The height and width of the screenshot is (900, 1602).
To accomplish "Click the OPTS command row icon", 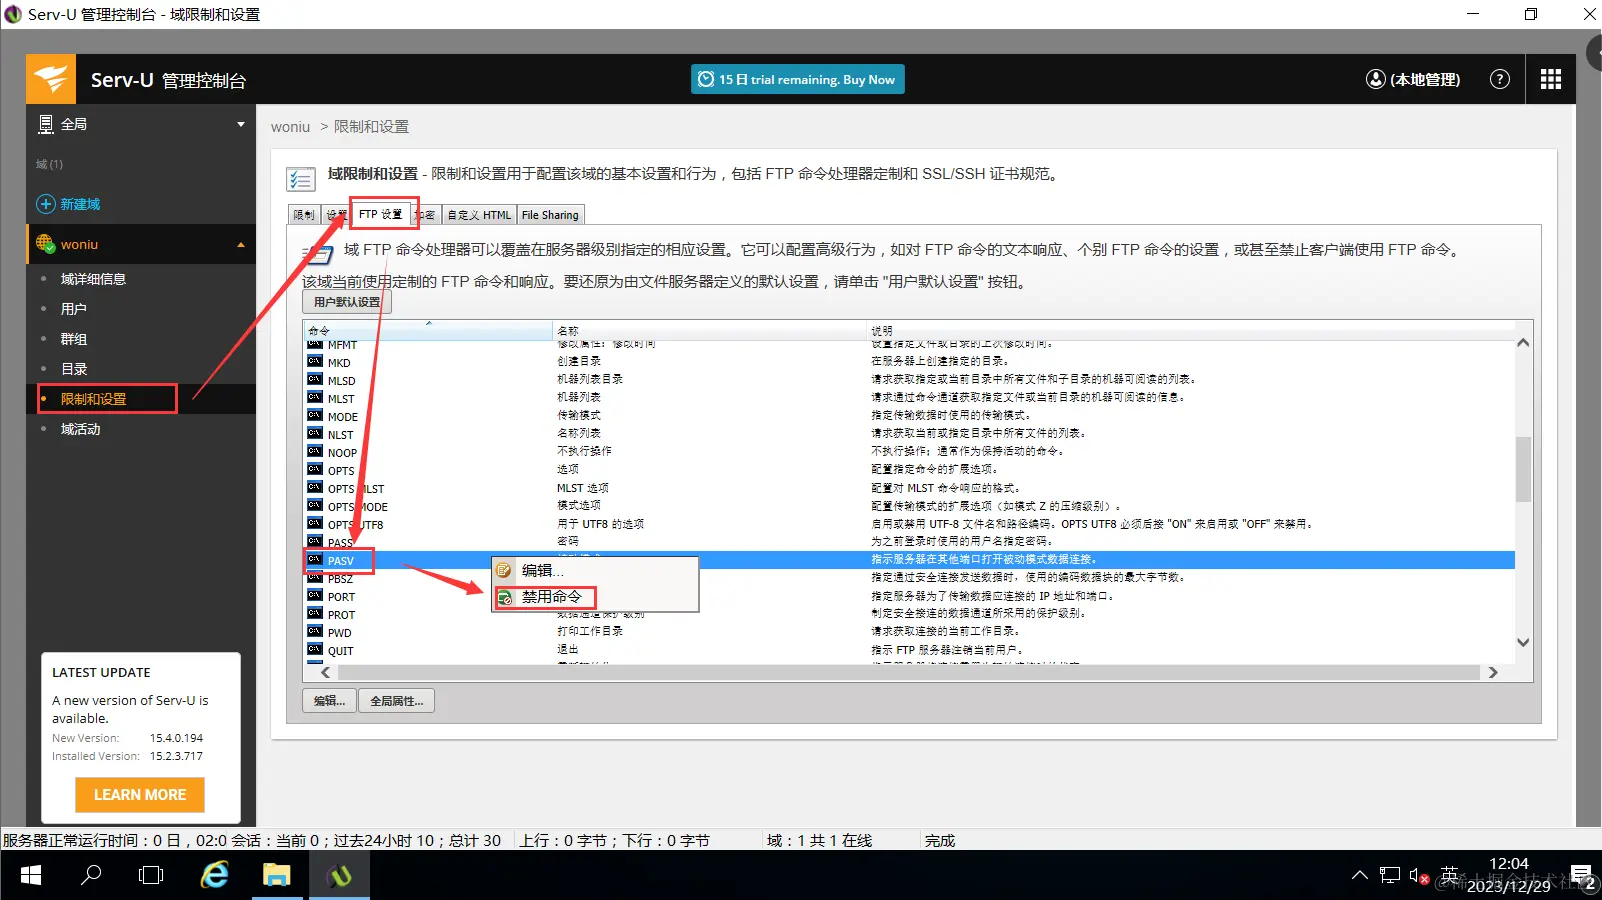I will (315, 470).
